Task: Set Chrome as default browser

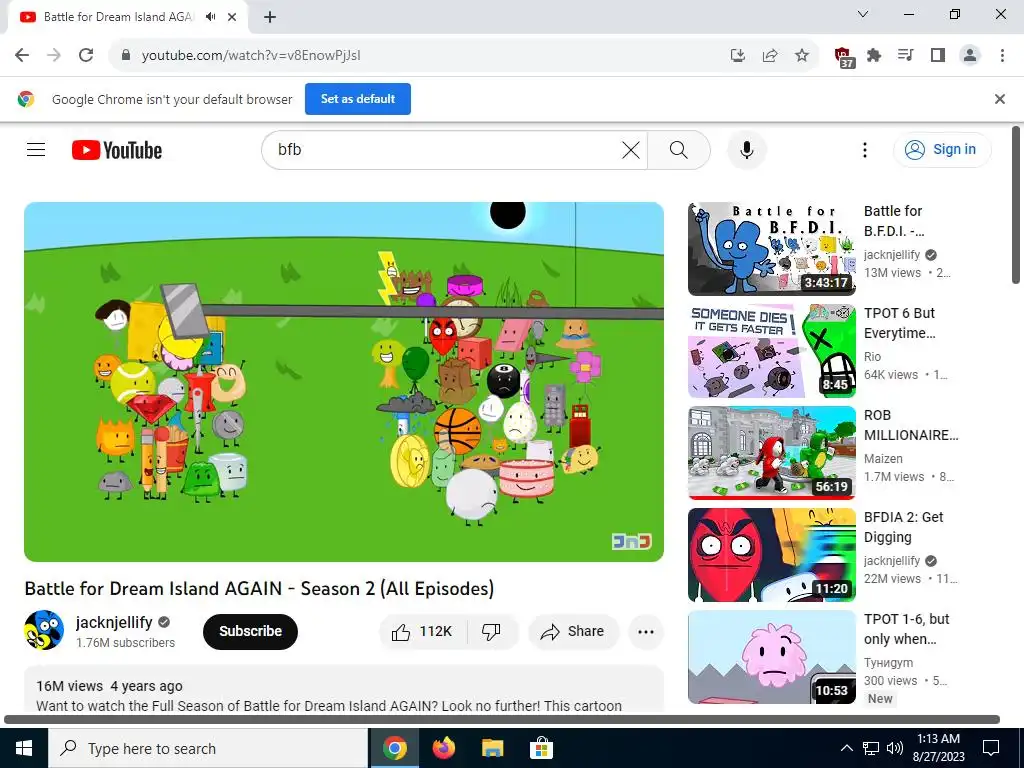Action: pos(358,99)
